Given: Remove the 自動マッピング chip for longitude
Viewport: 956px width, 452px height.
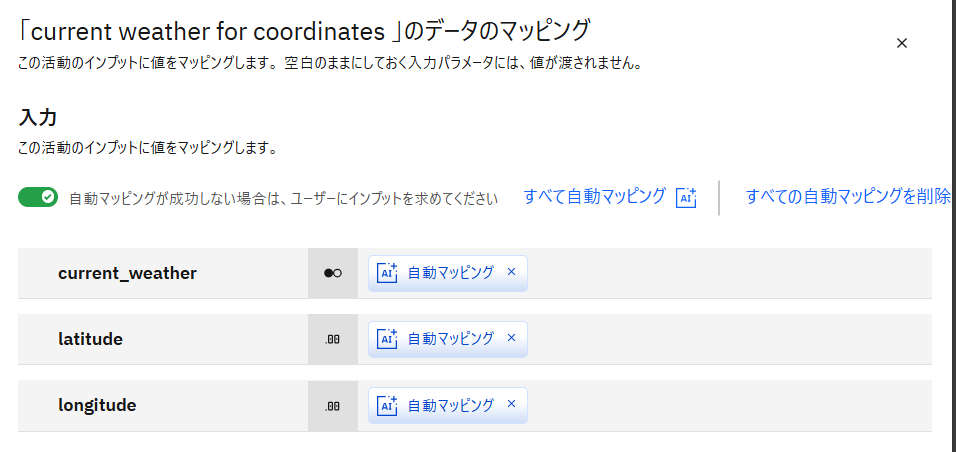Looking at the screenshot, I should click(511, 405).
